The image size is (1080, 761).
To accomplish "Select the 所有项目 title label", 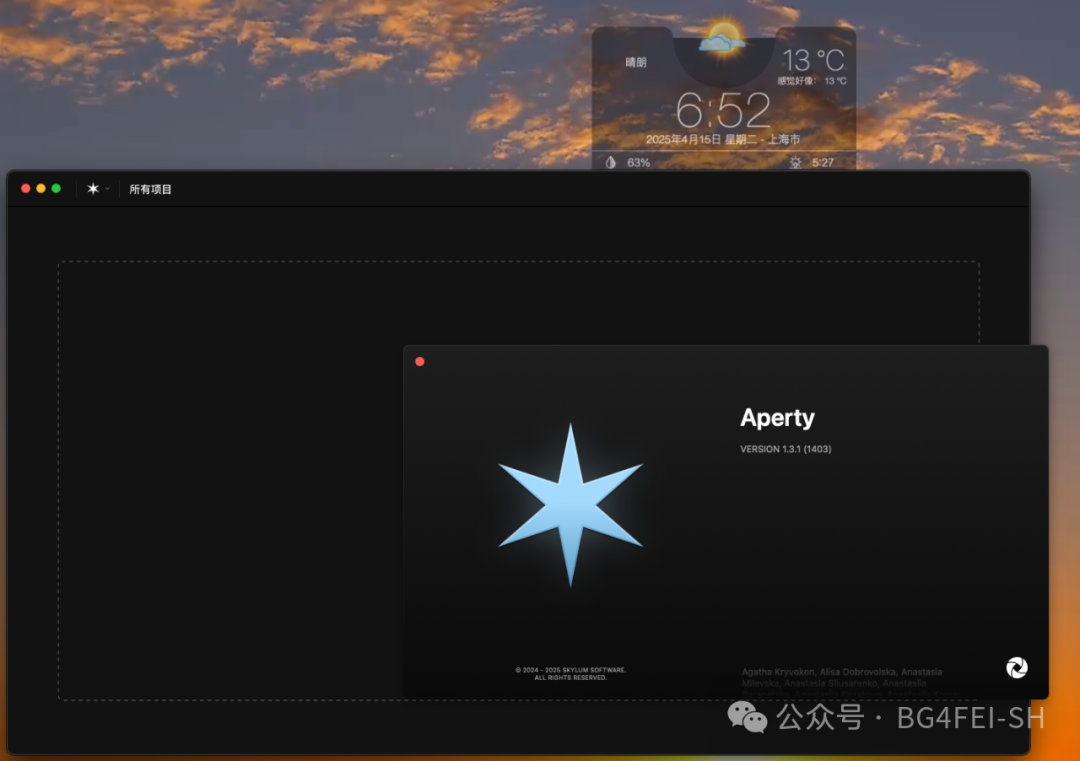I will point(150,189).
